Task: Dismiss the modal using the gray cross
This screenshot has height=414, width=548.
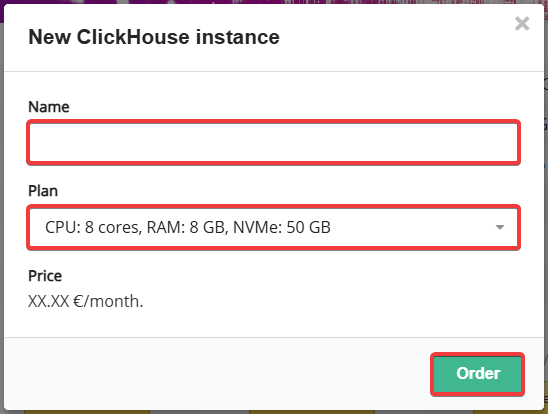Action: tap(522, 24)
